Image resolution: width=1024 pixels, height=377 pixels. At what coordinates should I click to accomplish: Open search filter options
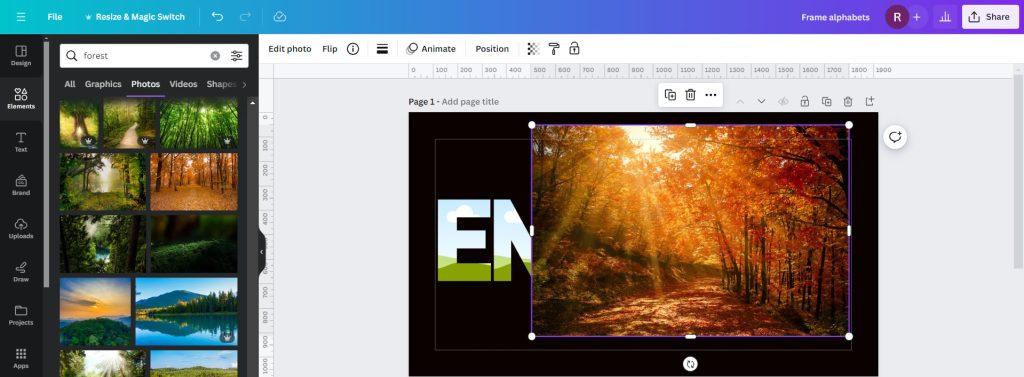[x=236, y=56]
